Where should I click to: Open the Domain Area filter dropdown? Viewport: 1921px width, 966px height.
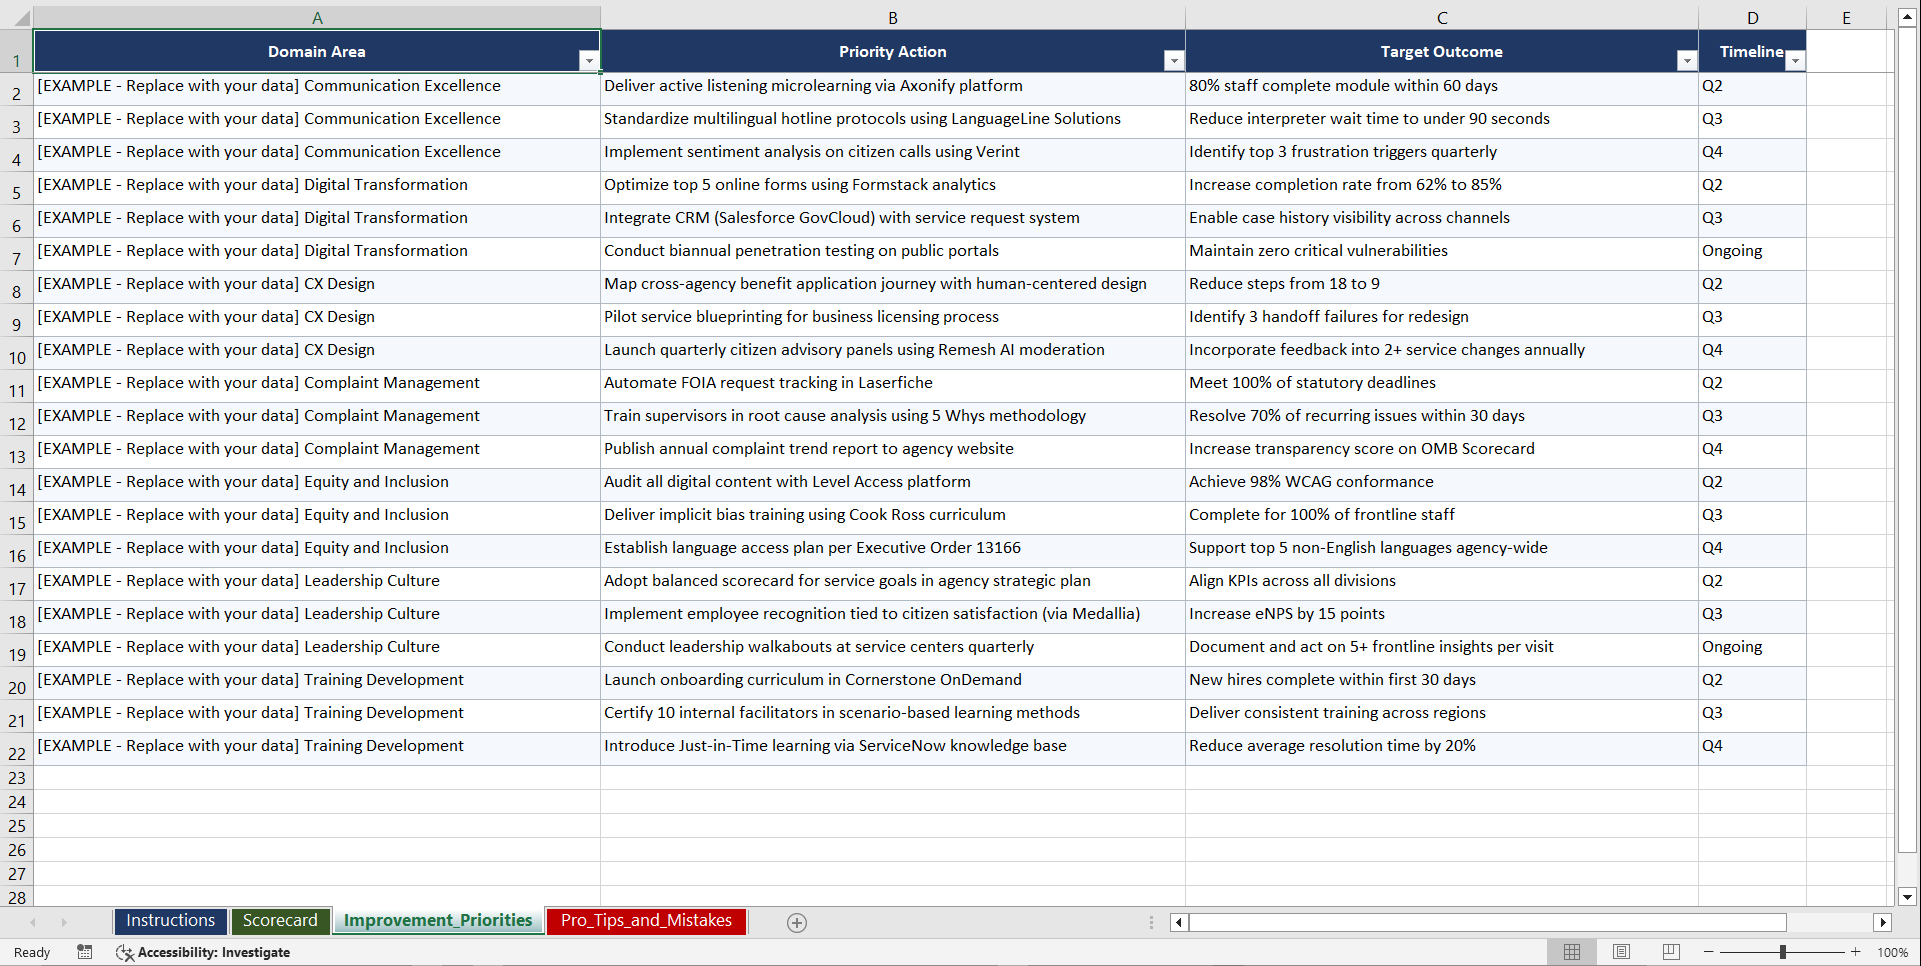click(590, 61)
